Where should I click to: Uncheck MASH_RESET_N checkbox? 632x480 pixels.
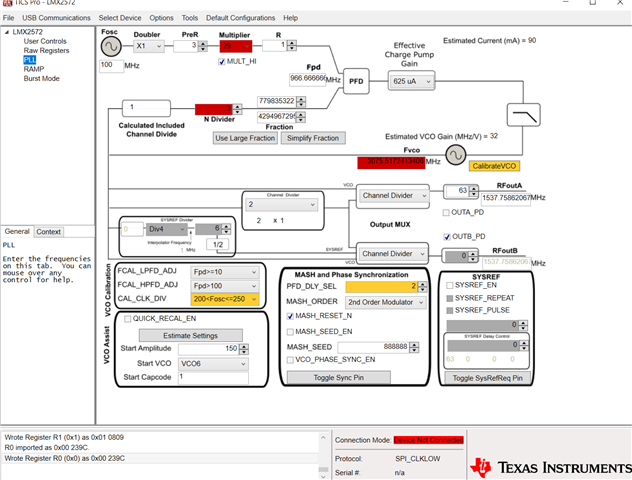[290, 316]
